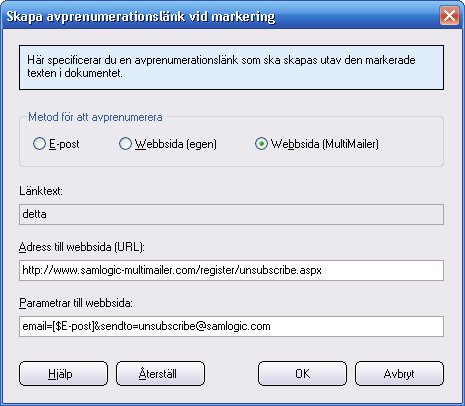Click the dialog title bar text
The height and width of the screenshot is (406, 465).
(141, 16)
